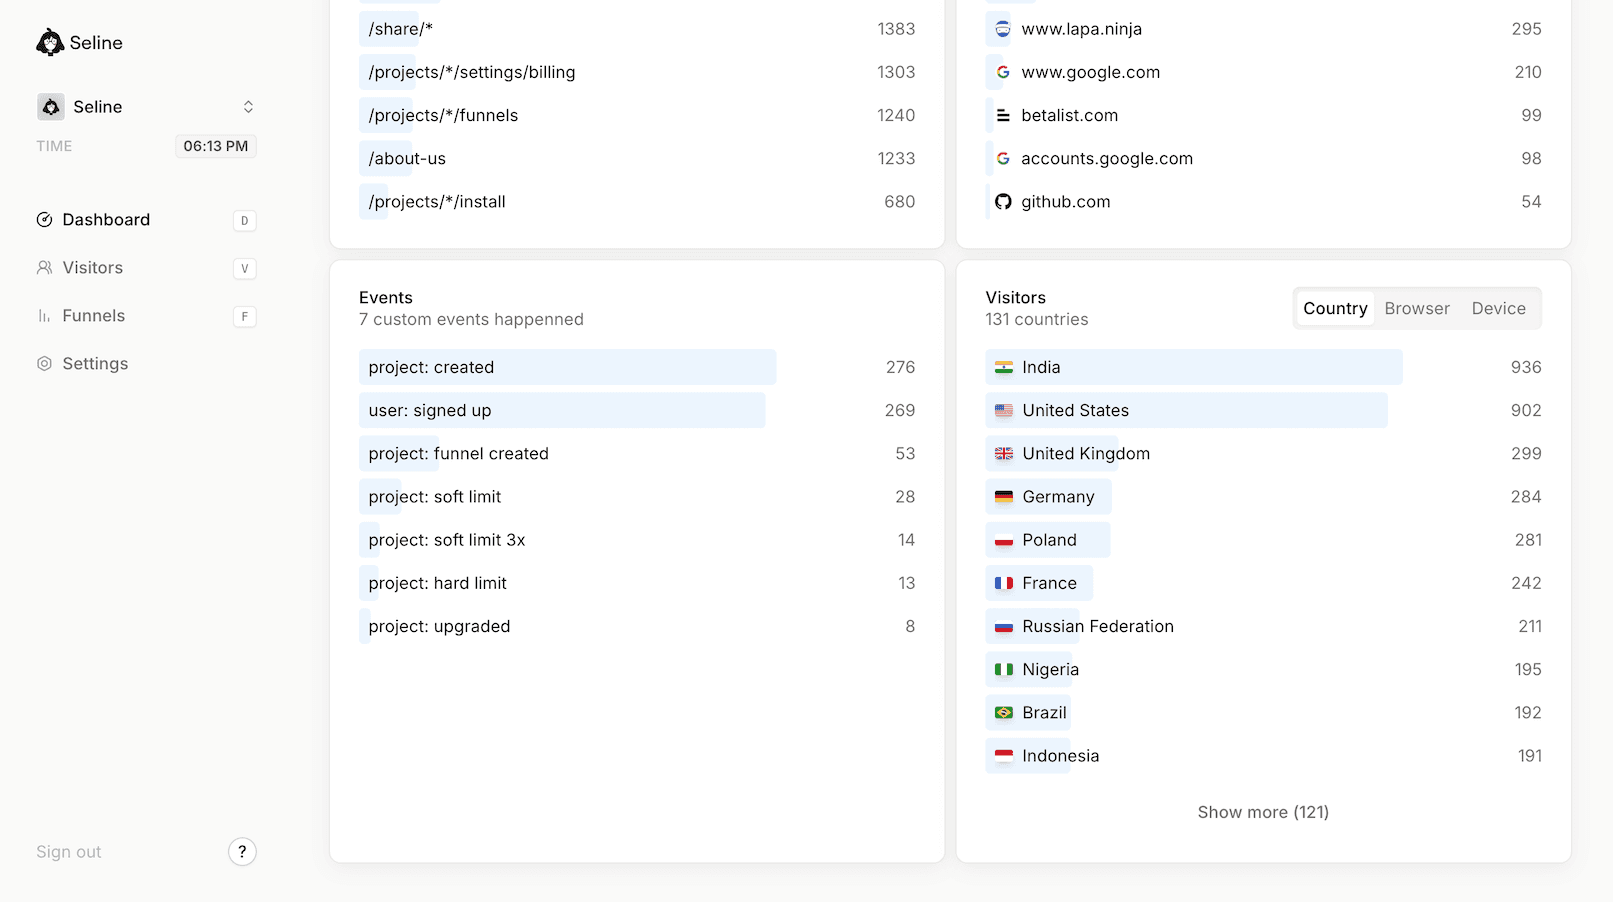Click the GitHub icon in referrers list
The image size is (1613, 902).
[1003, 202]
